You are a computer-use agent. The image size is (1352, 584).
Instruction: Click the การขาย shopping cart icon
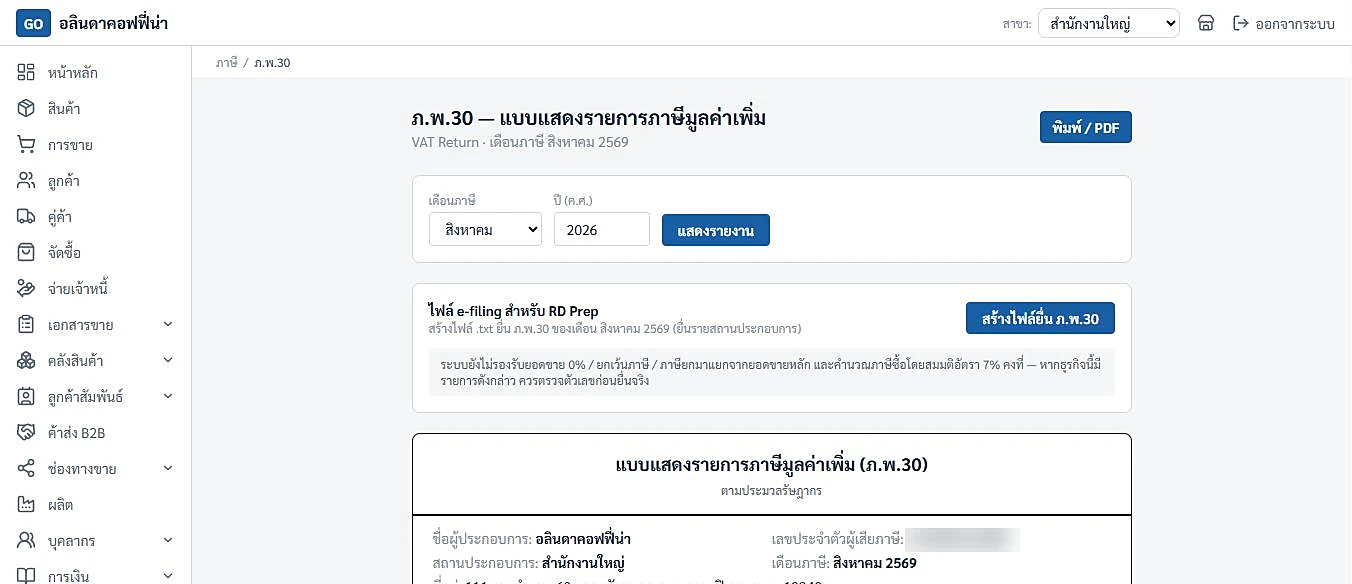(26, 145)
